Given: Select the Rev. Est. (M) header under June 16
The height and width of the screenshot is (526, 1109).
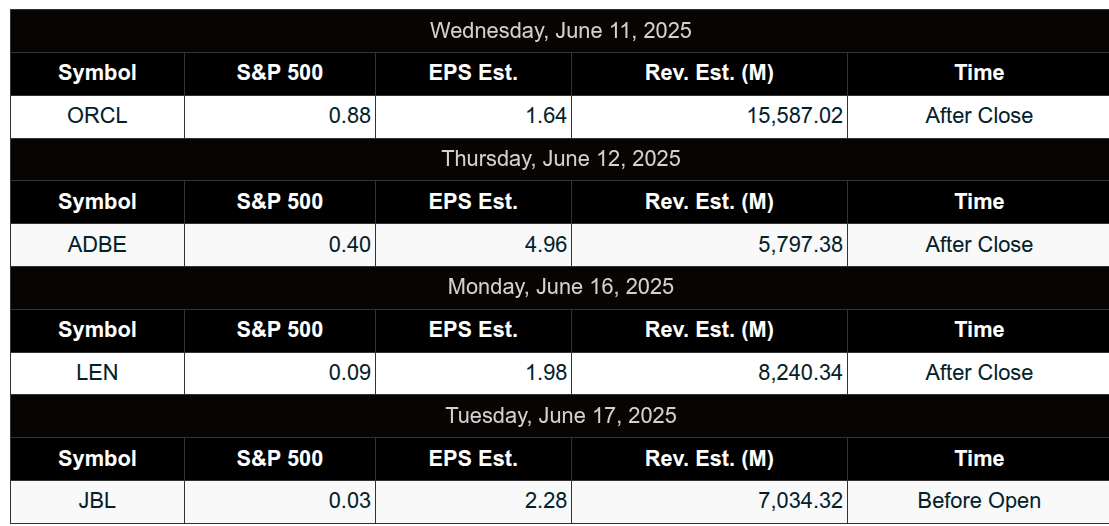Looking at the screenshot, I should [x=709, y=329].
